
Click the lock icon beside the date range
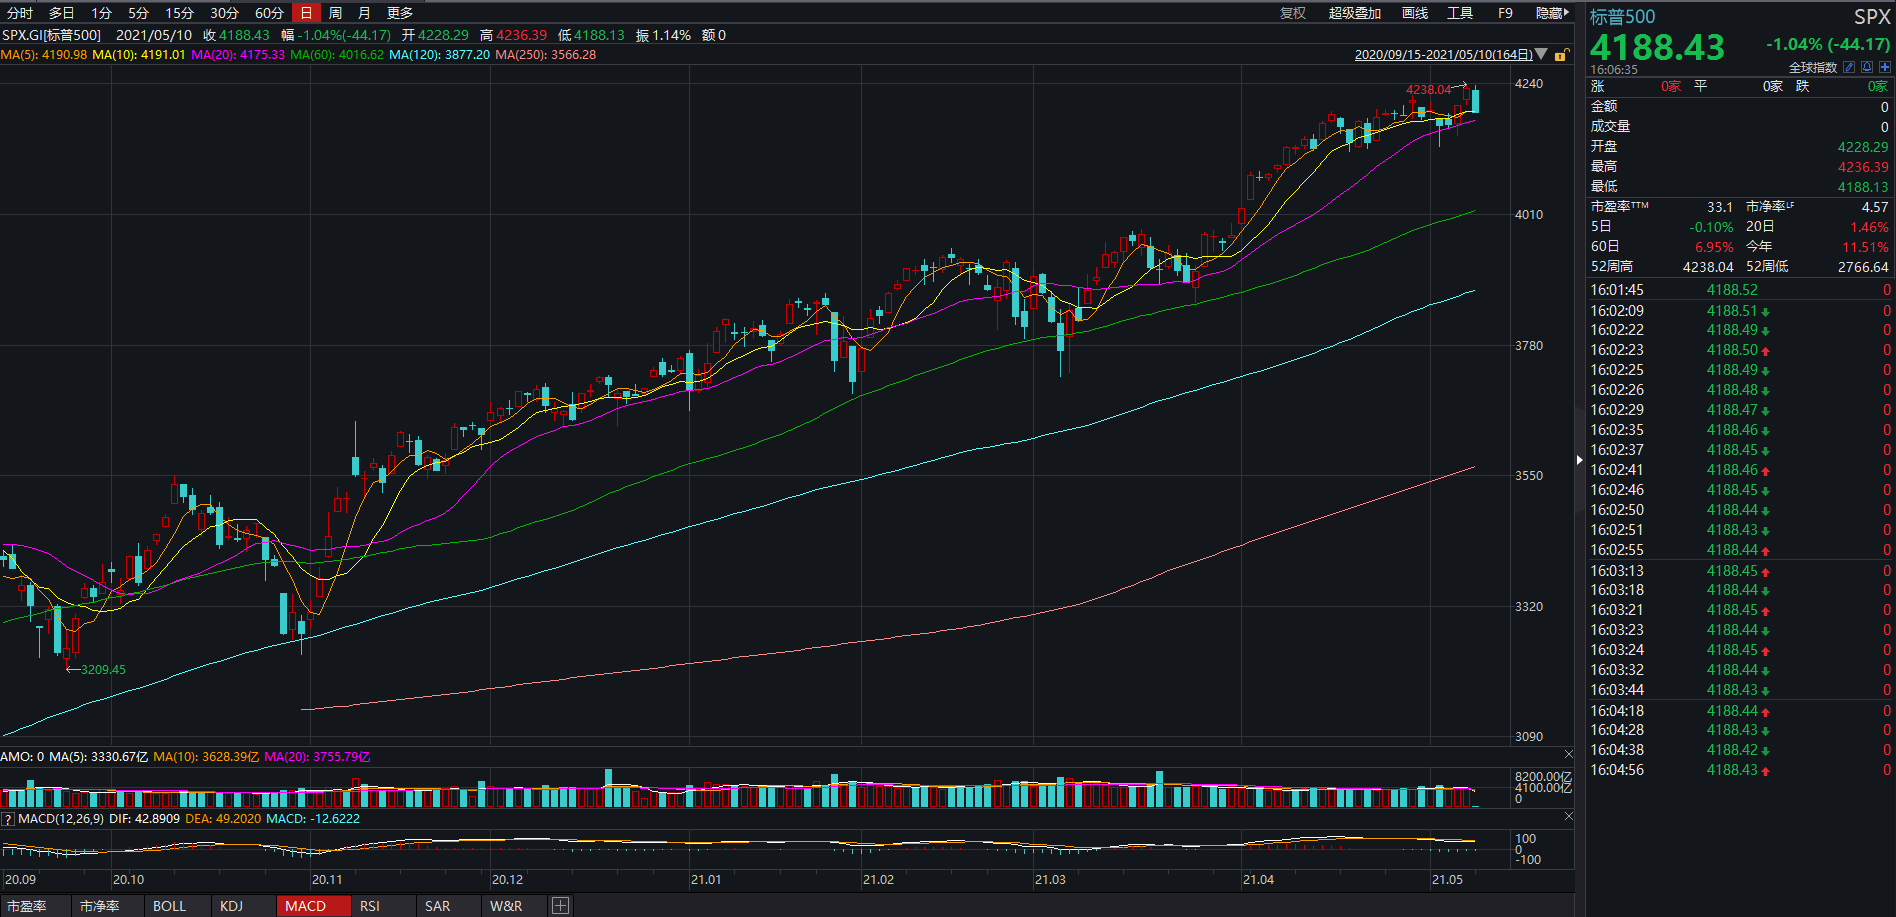[1560, 55]
